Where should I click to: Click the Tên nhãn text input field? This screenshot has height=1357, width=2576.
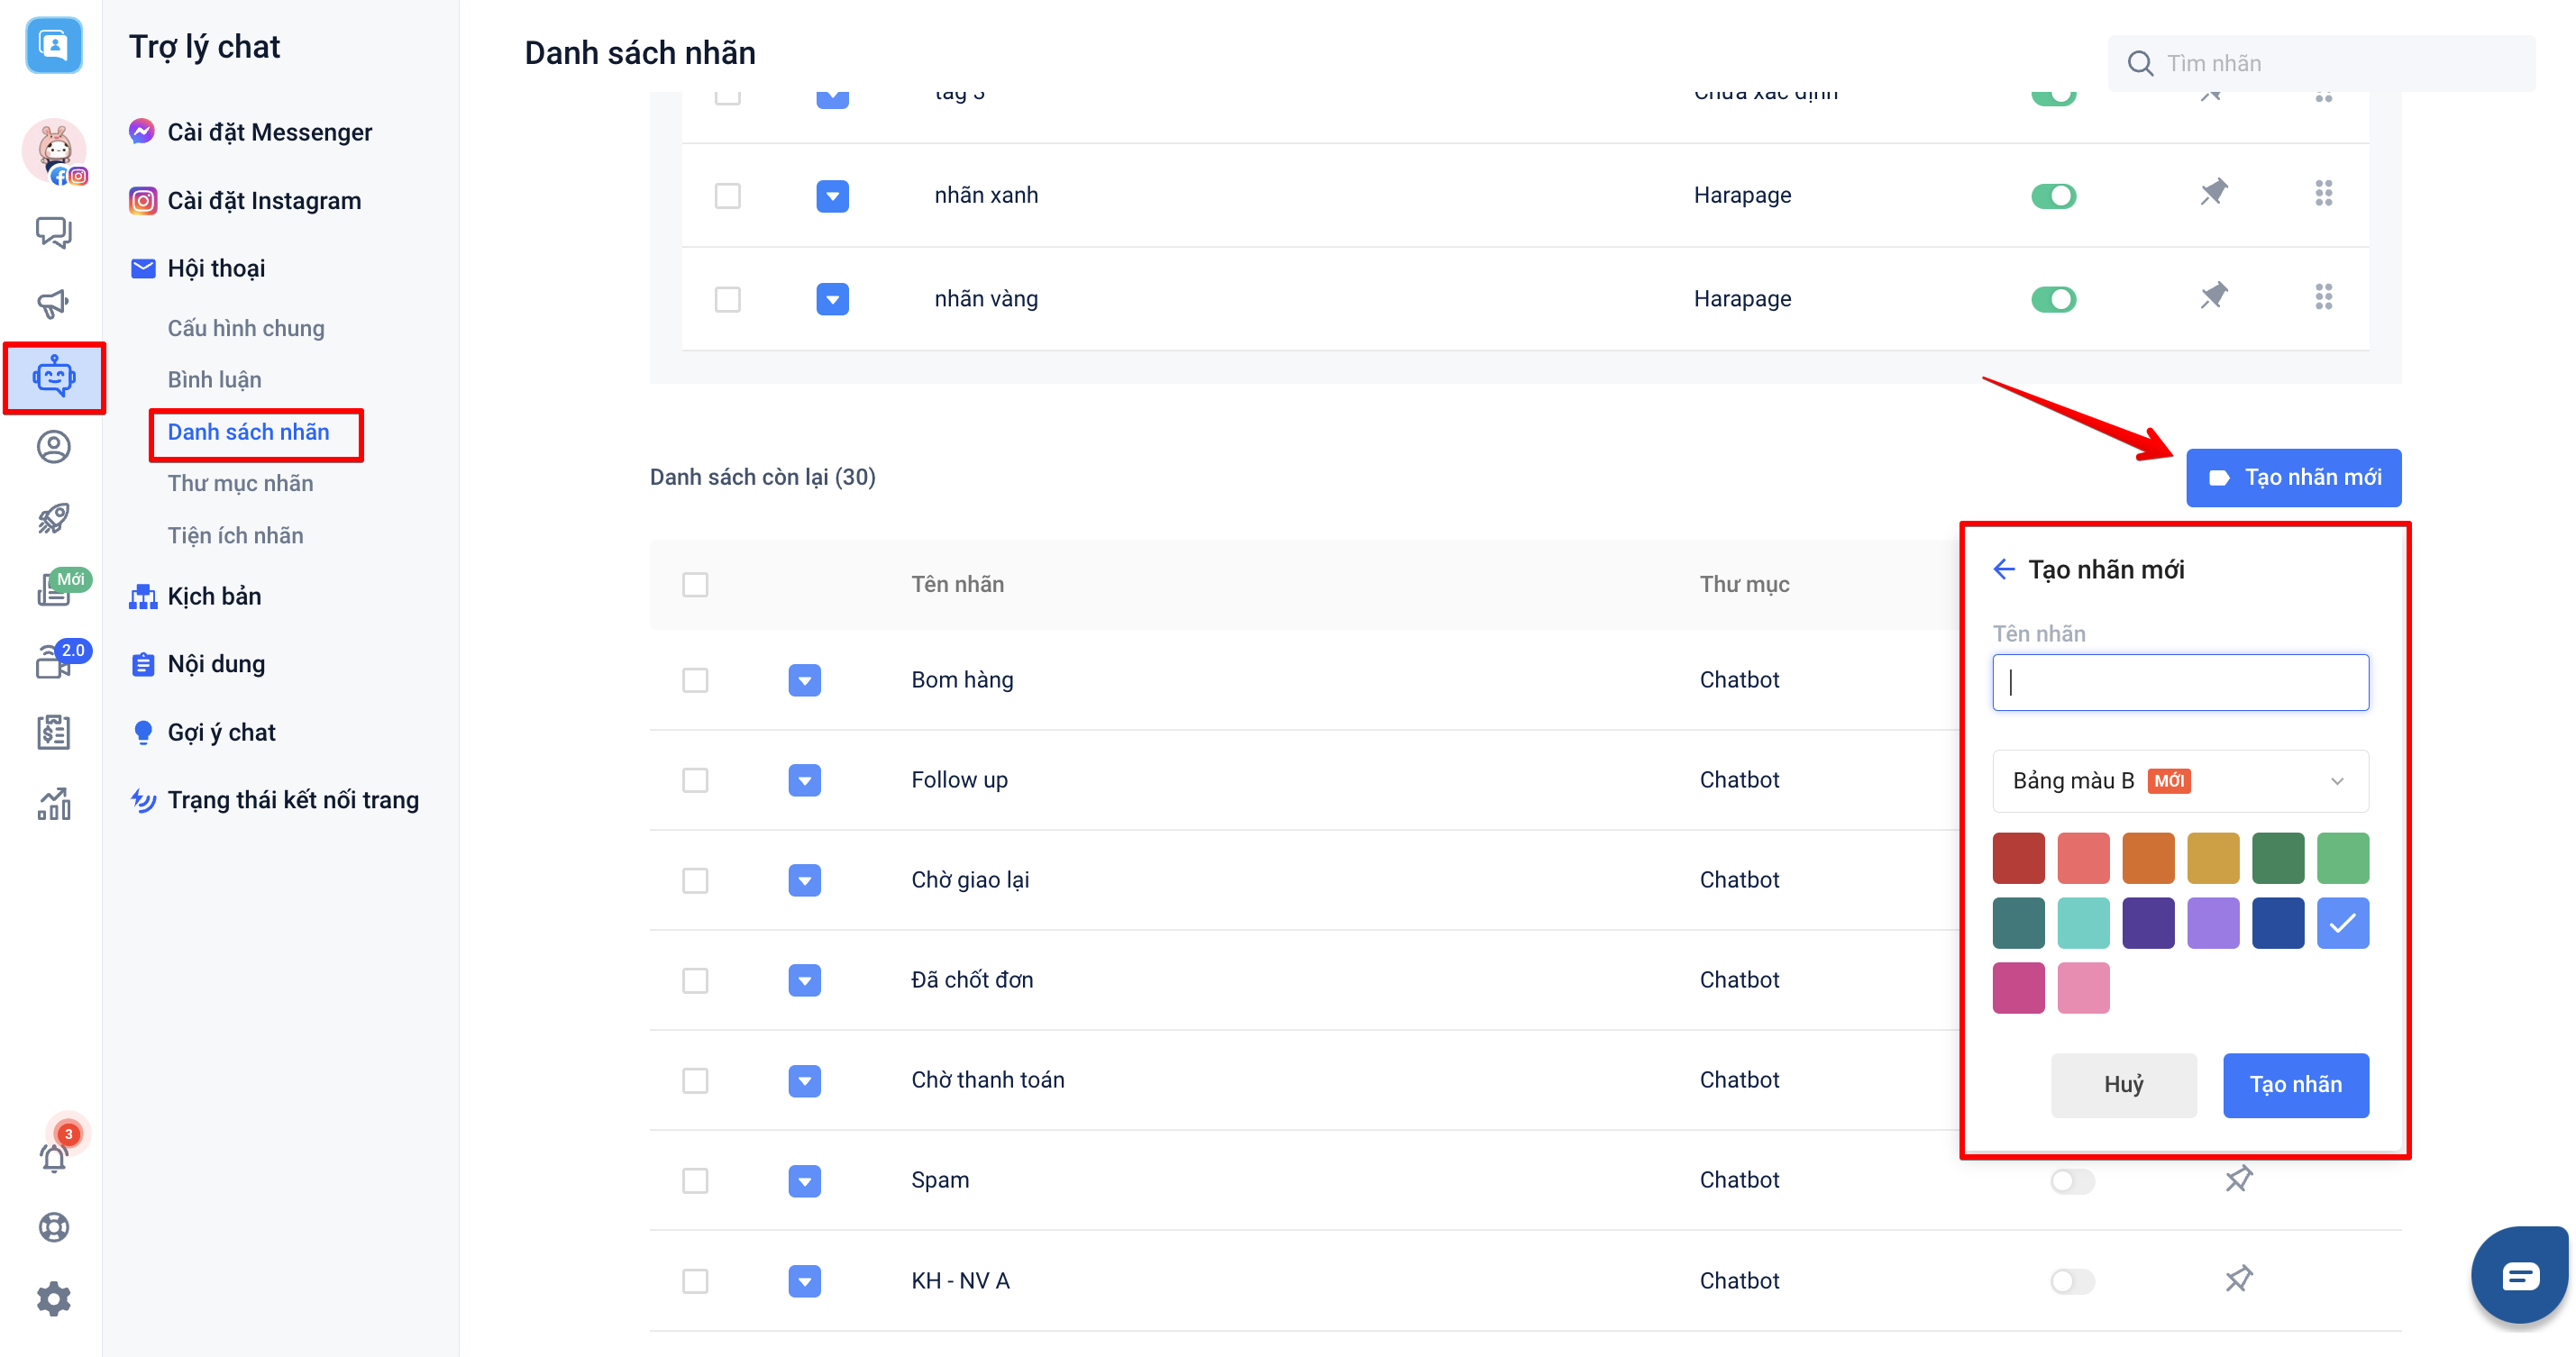click(x=2179, y=682)
